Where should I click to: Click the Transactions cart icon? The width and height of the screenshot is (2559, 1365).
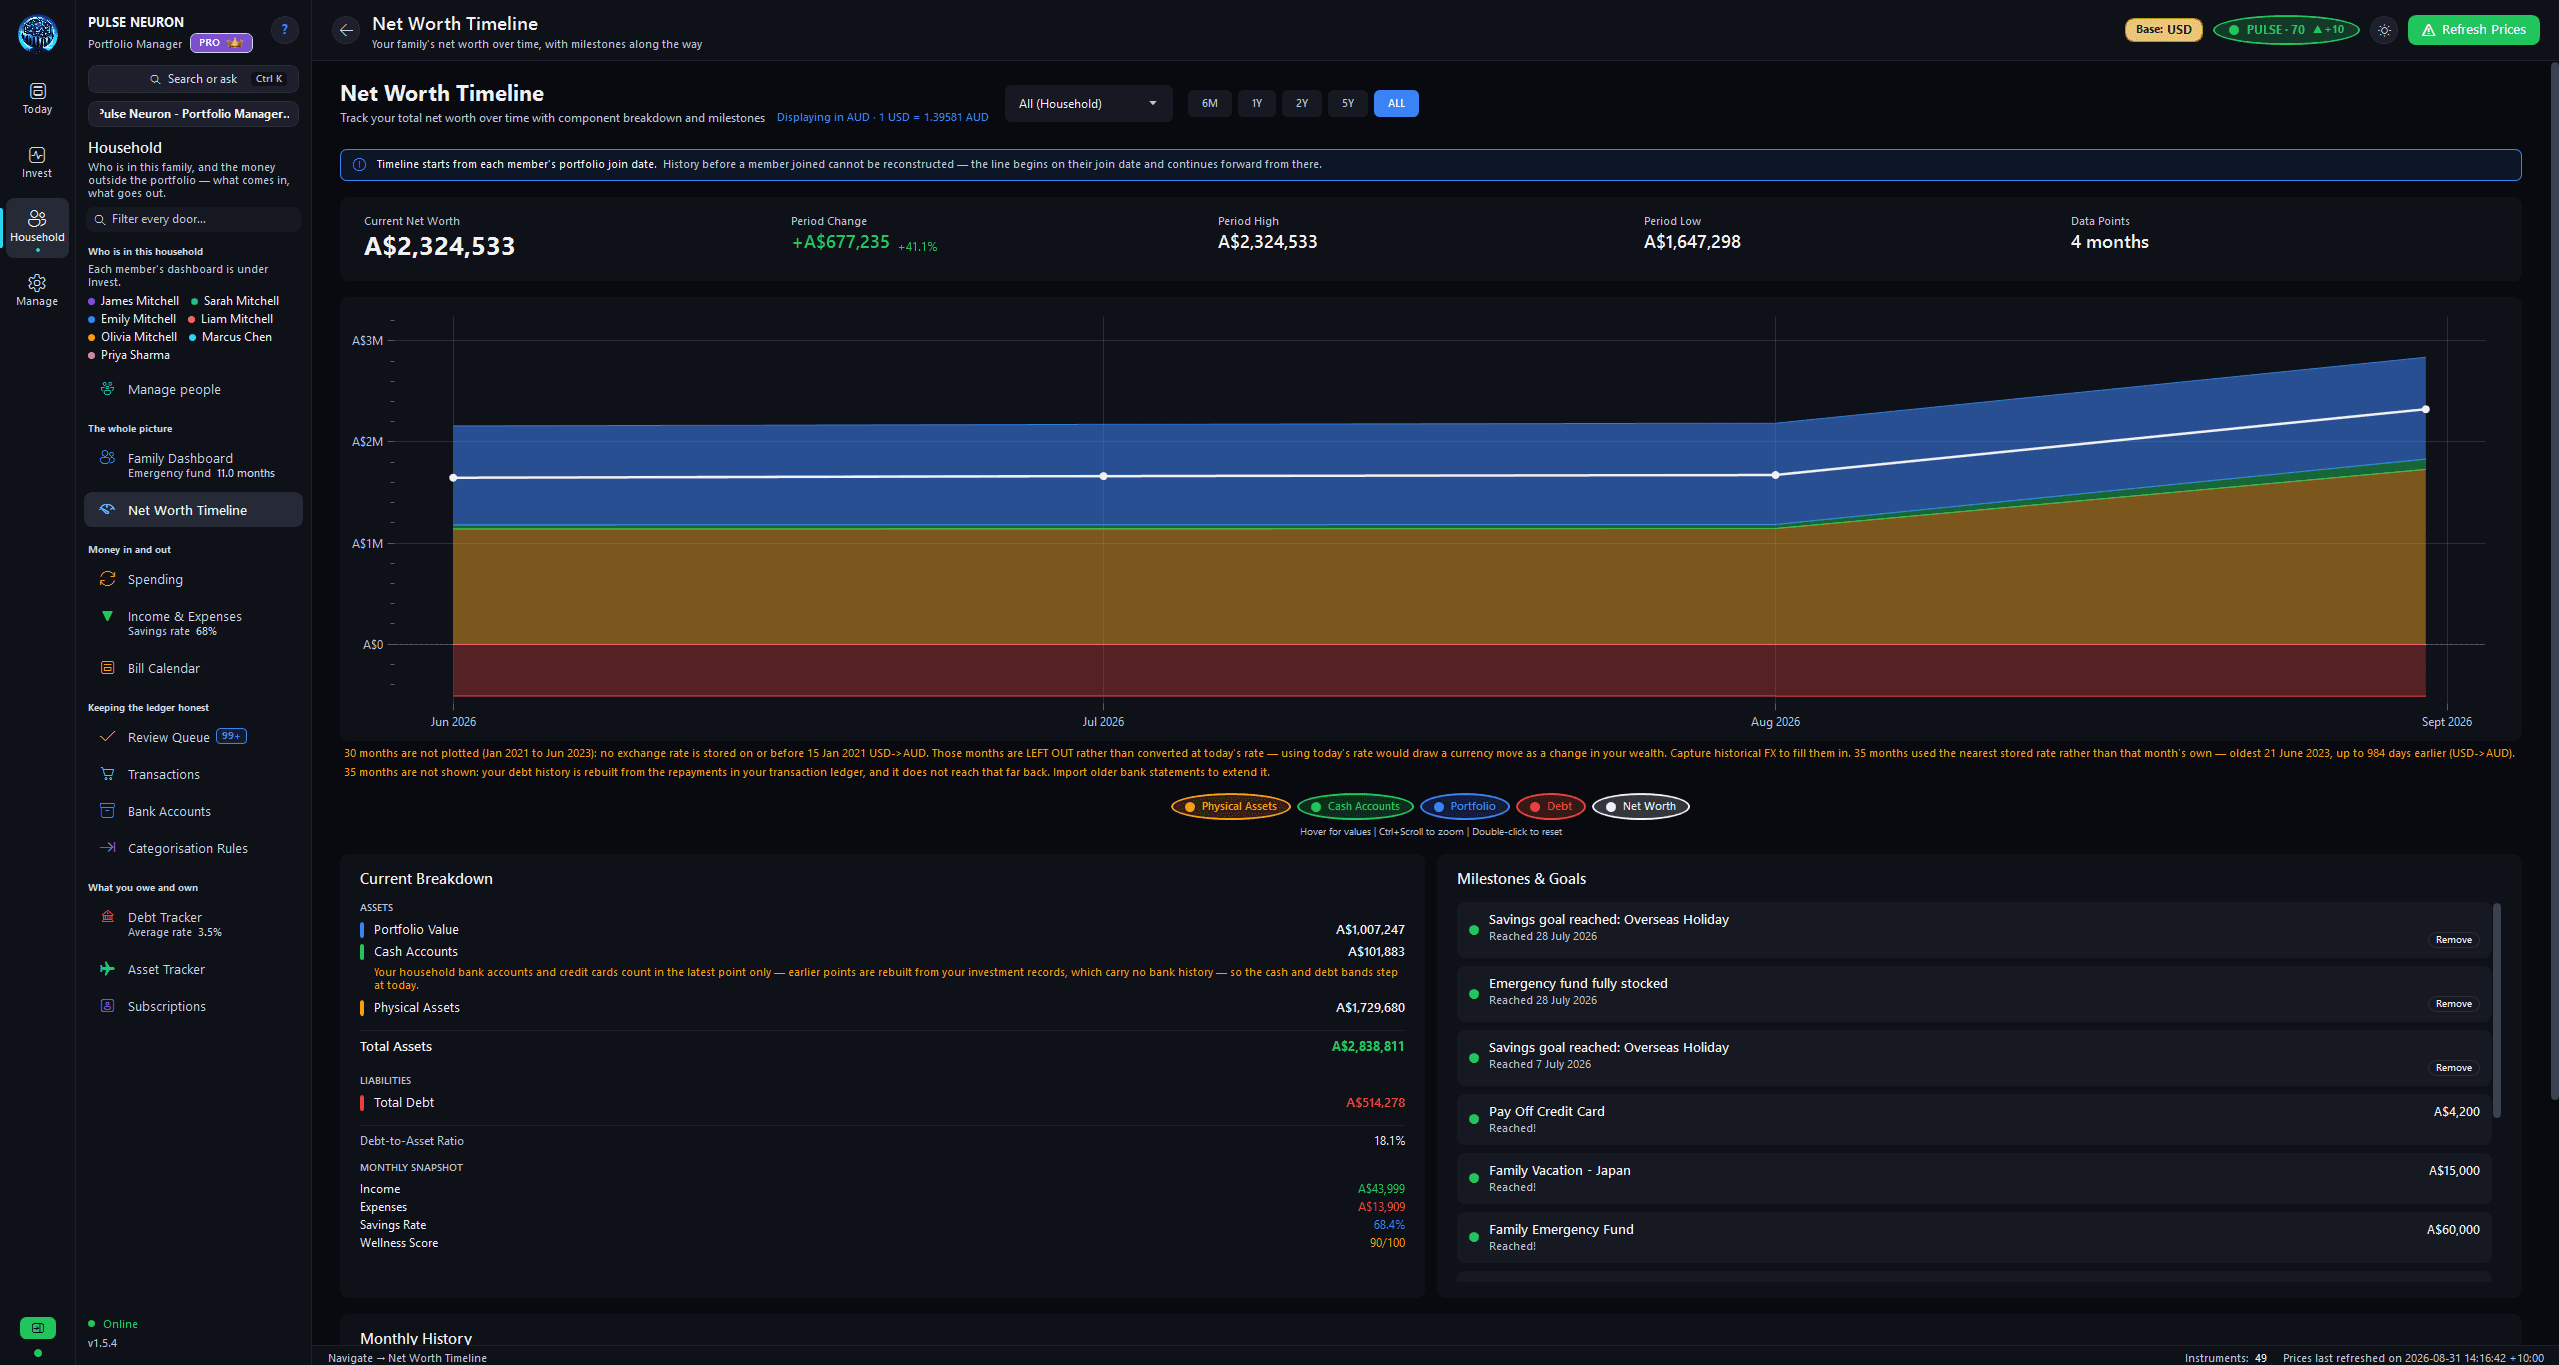107,774
